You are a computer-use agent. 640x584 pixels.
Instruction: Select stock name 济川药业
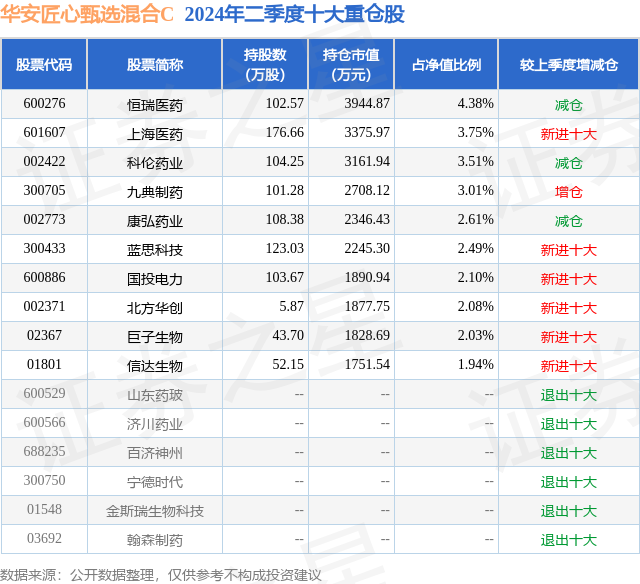coord(155,424)
